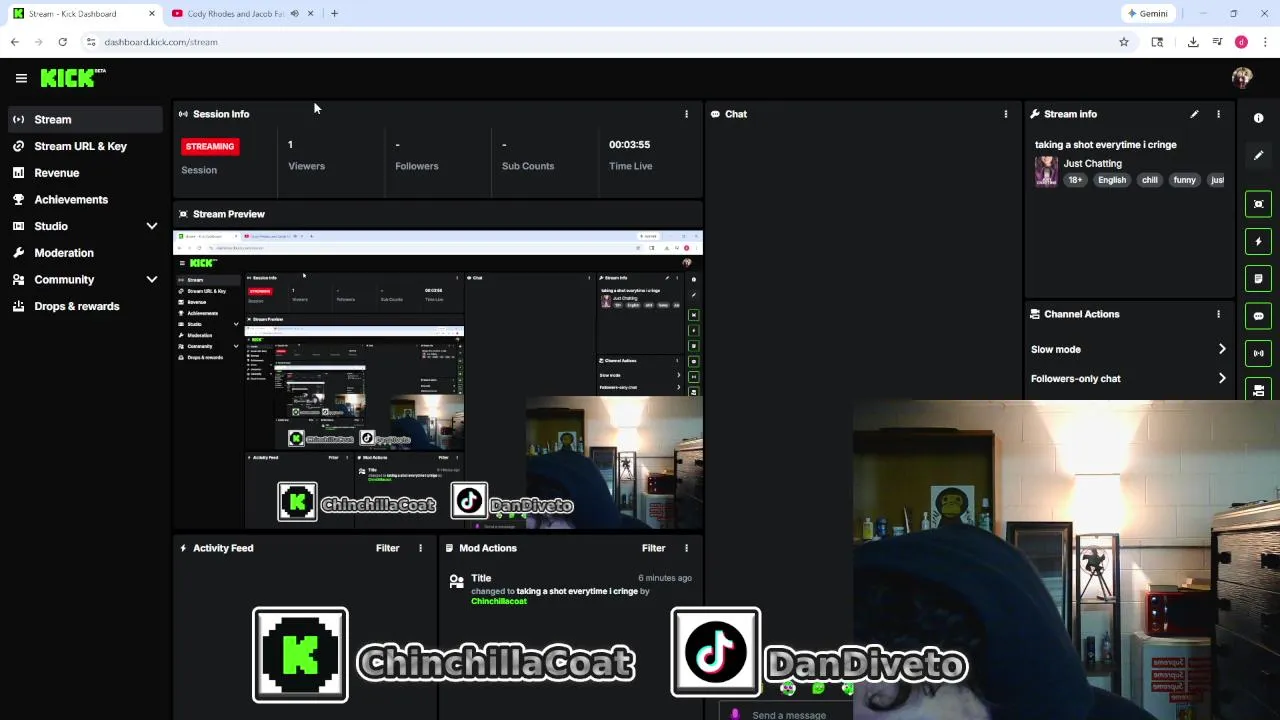The height and width of the screenshot is (720, 1280).
Task: Toggle Session Info broadcast widget in sidebar
Action: [1258, 353]
